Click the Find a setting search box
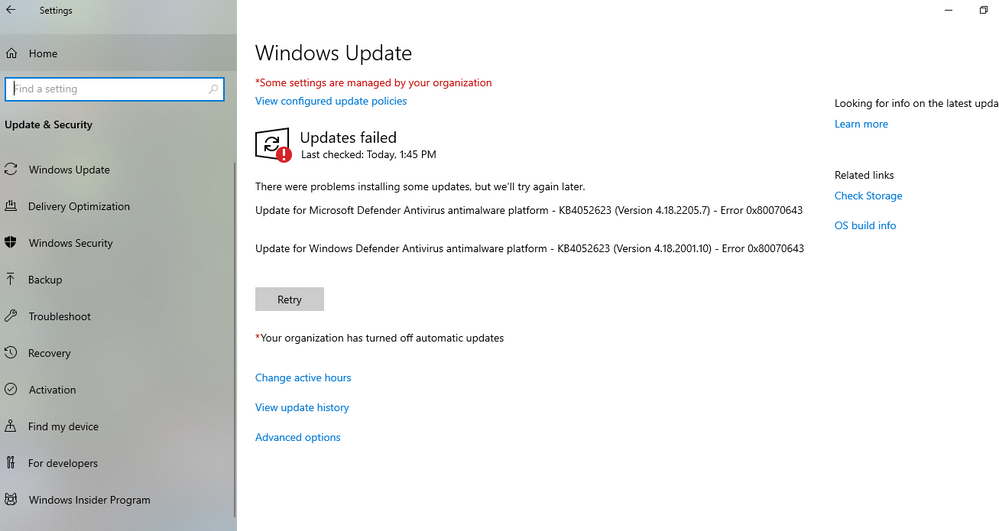Image resolution: width=999 pixels, height=531 pixels. click(115, 89)
